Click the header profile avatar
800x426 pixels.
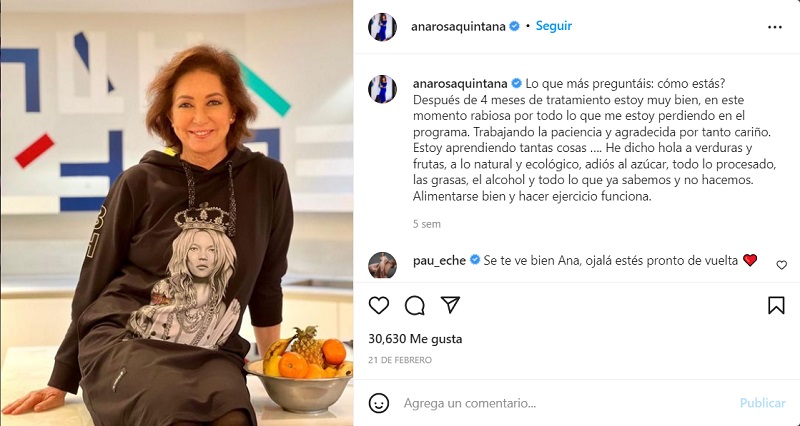pyautogui.click(x=382, y=27)
